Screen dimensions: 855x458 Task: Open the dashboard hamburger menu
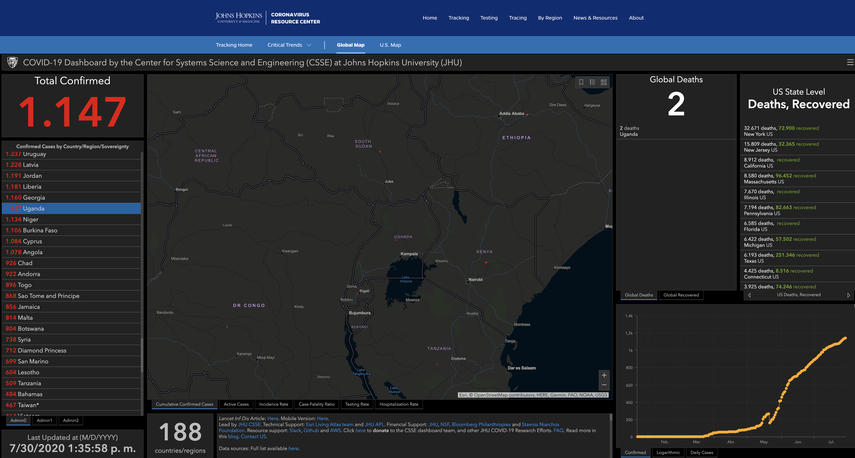click(850, 63)
